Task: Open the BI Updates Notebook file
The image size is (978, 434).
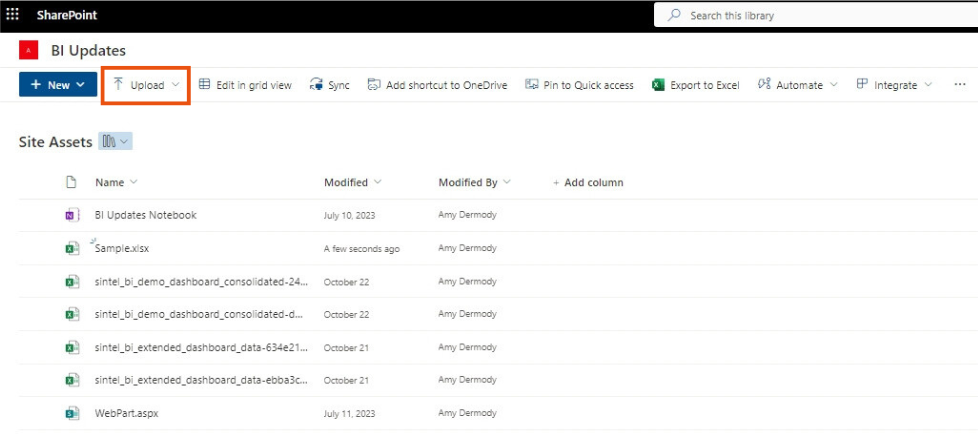Action: click(x=145, y=215)
